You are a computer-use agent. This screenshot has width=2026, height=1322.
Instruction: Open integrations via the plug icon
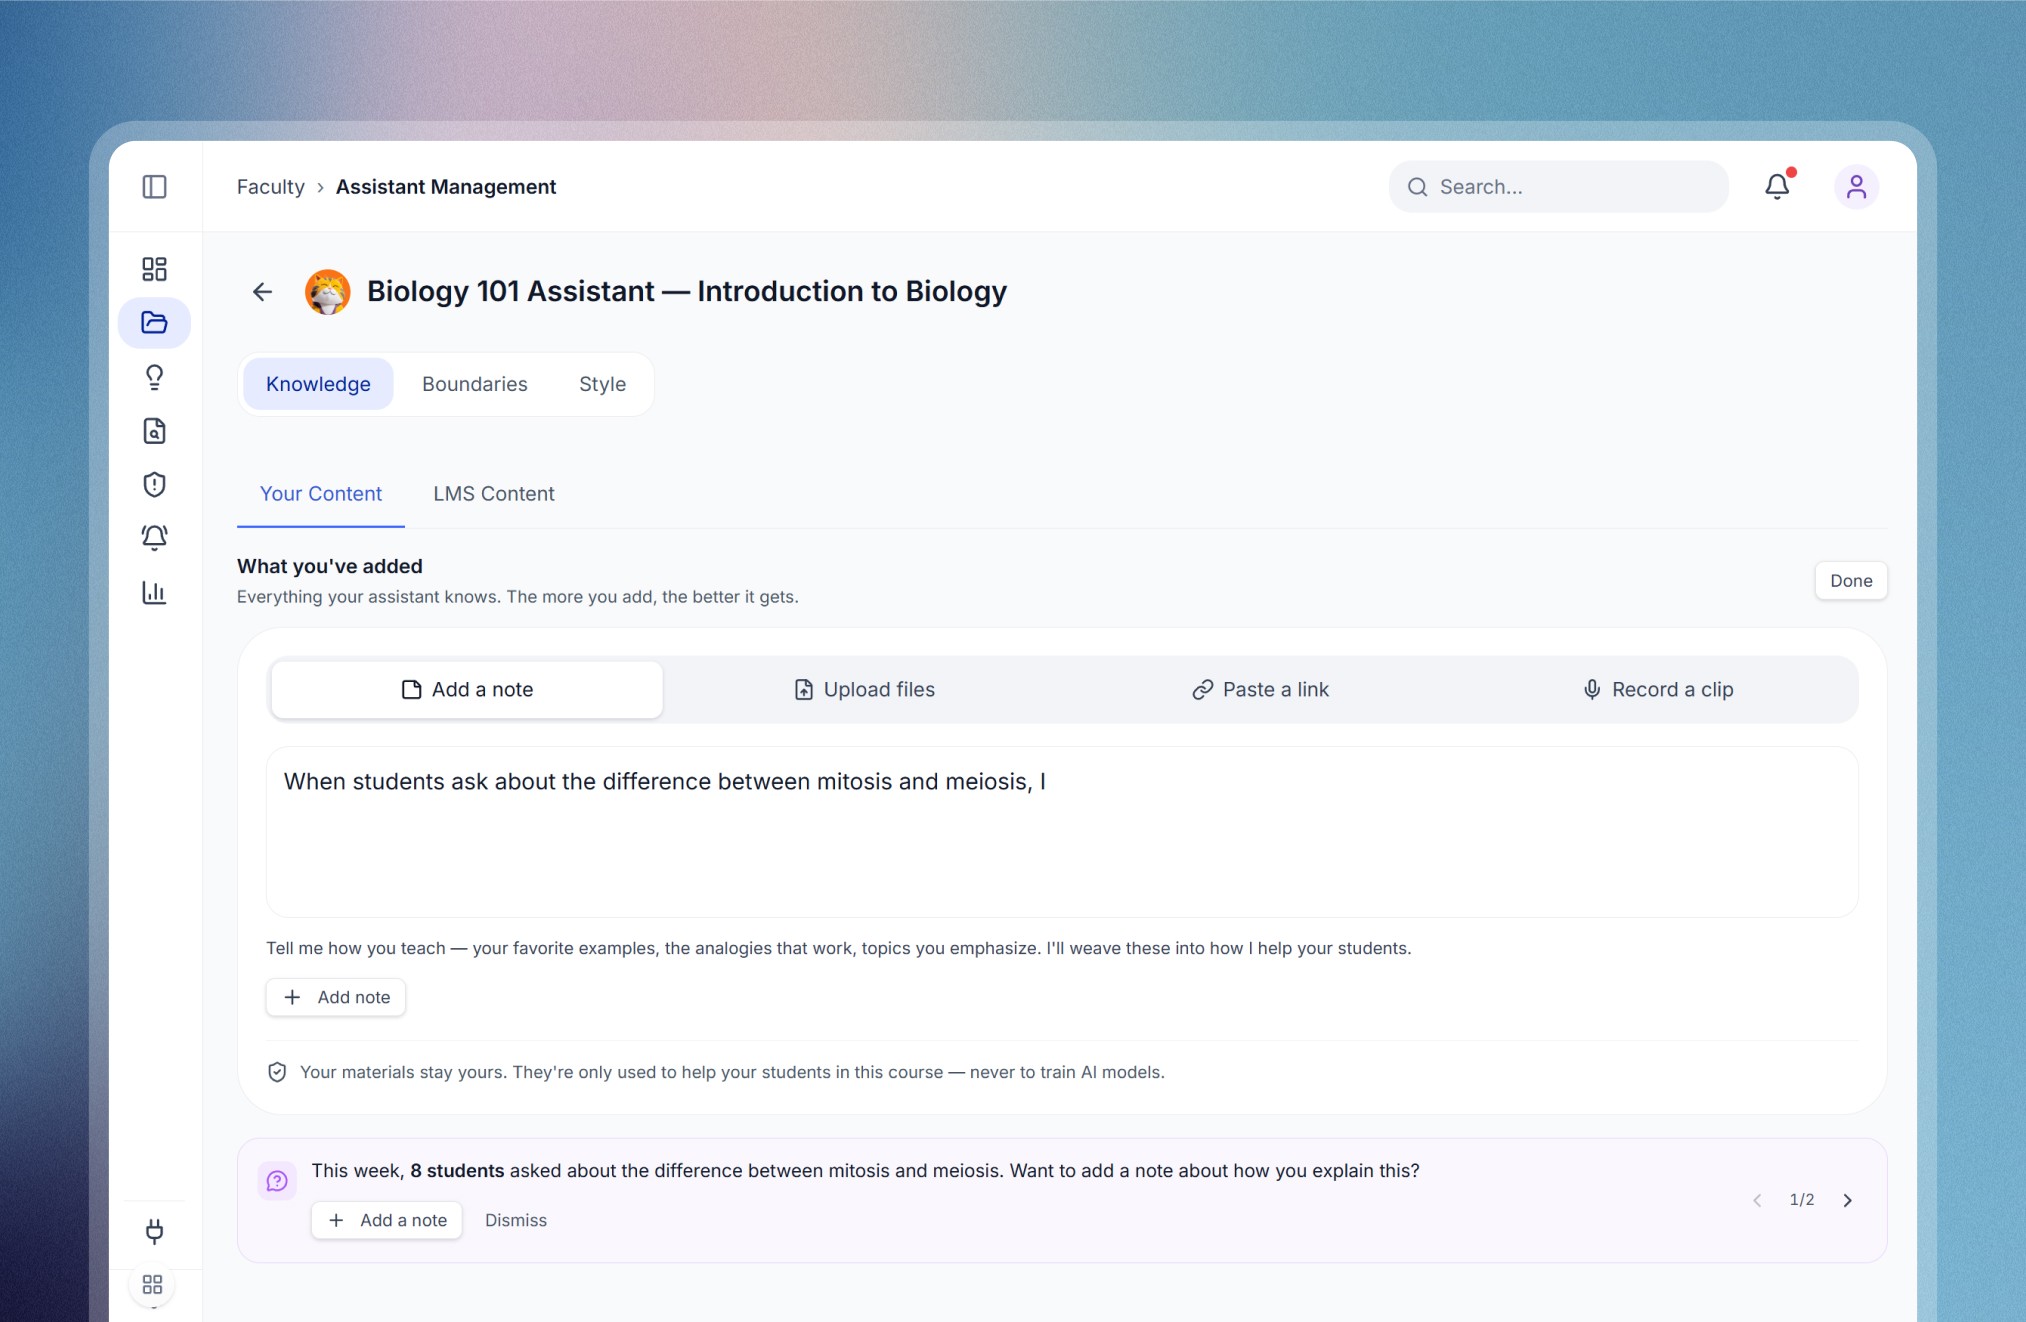coord(154,1232)
